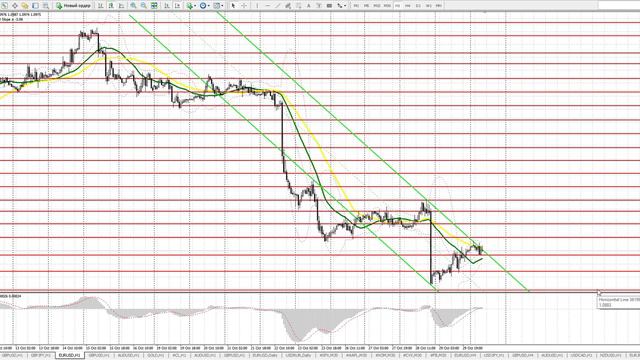The height and width of the screenshot is (360, 640).
Task: Switch timeframe to M15
Action: click(x=377, y=6)
